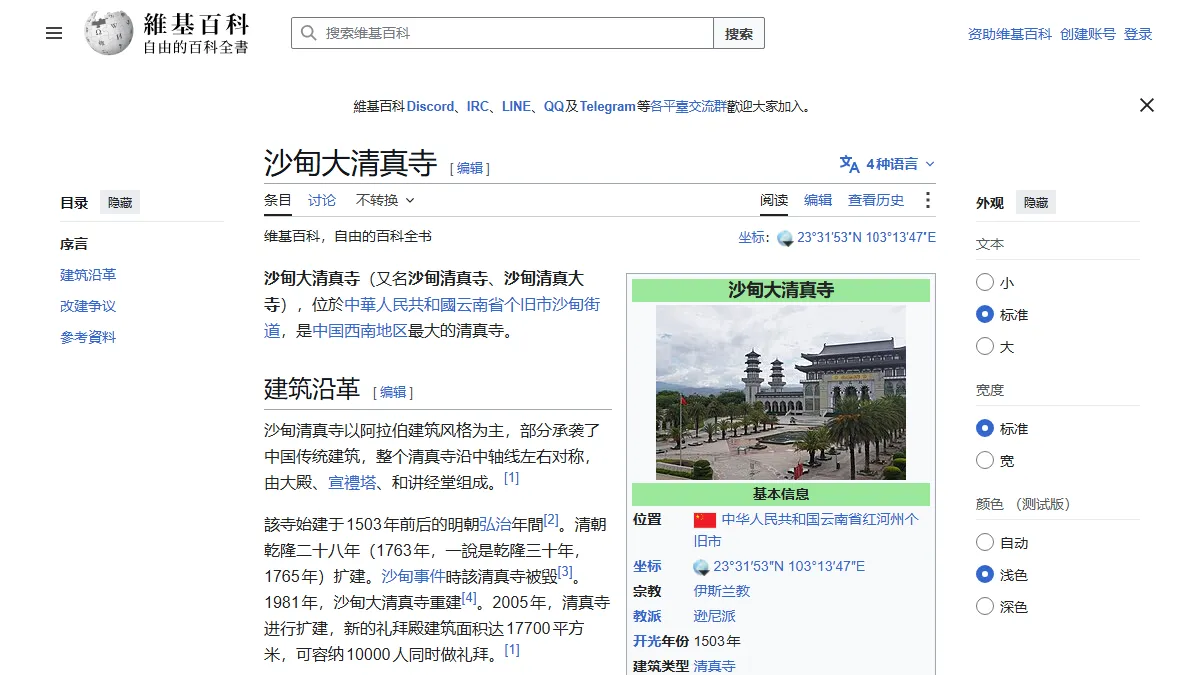Open 逊尼派 link in infobox
This screenshot has height=675, width=1200.
pos(715,616)
